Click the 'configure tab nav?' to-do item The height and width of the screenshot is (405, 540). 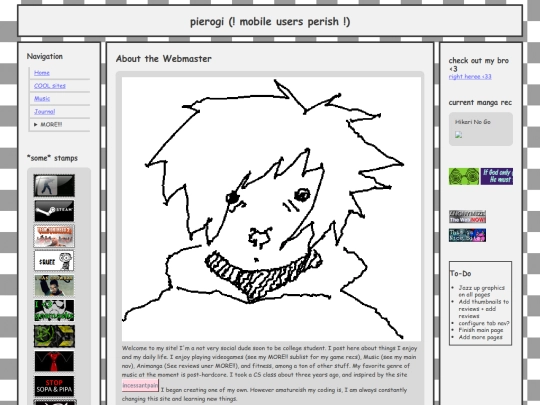coord(484,323)
